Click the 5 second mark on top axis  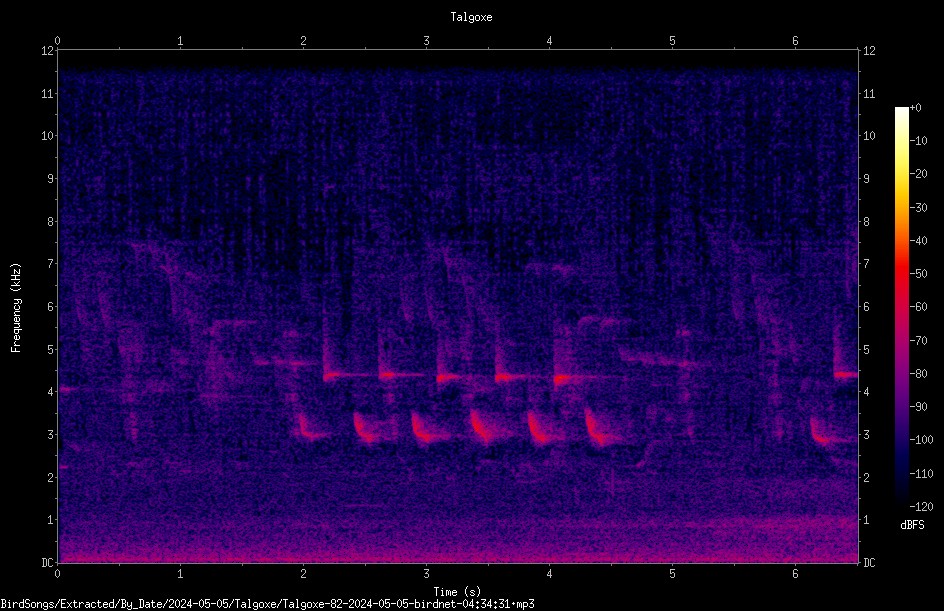[x=672, y=41]
